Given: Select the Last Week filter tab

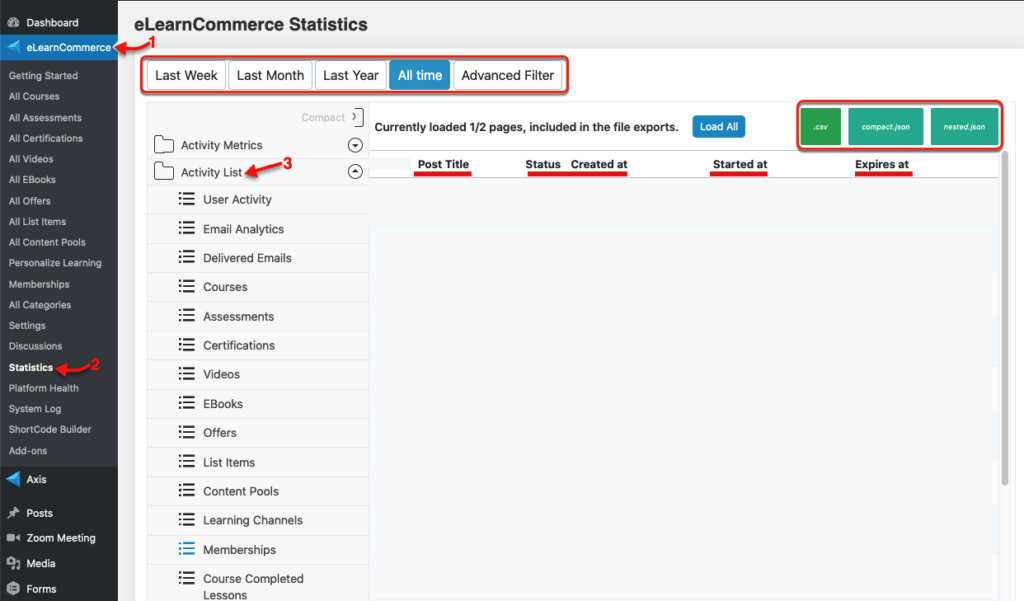Looking at the screenshot, I should 186,75.
